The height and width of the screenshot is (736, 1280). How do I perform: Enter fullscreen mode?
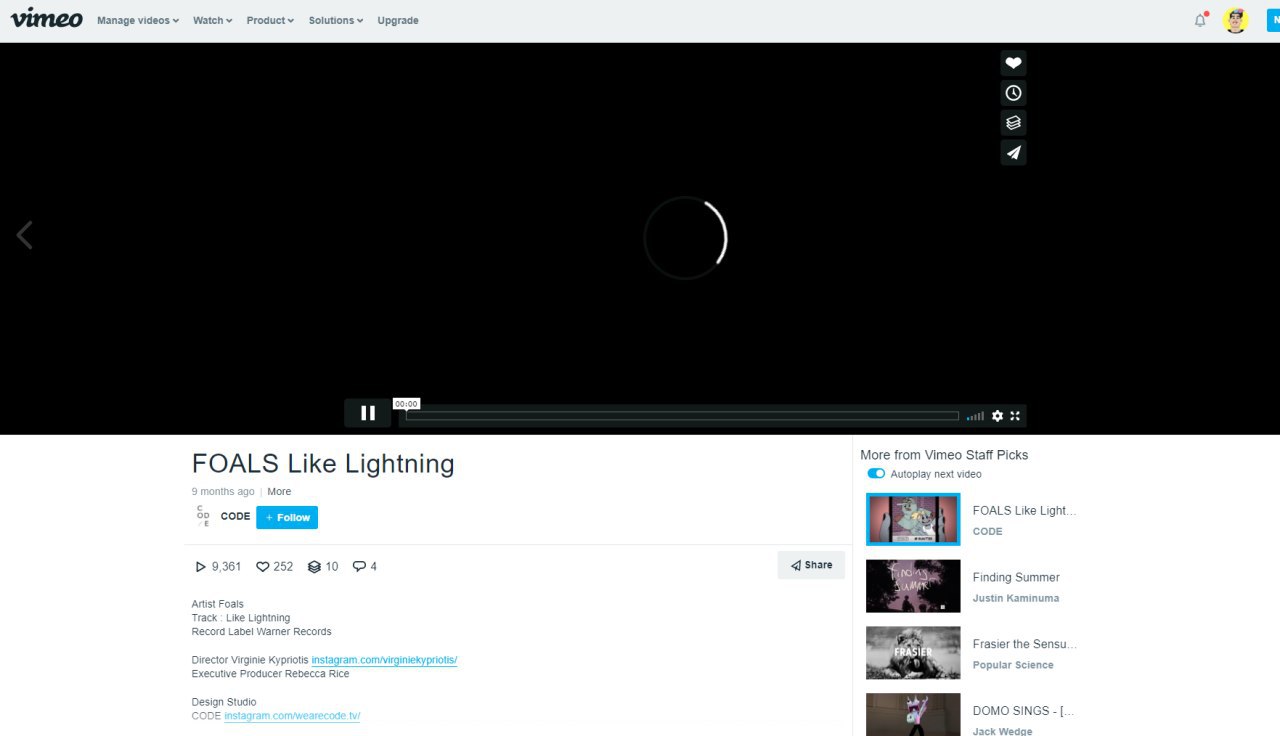pos(1015,416)
